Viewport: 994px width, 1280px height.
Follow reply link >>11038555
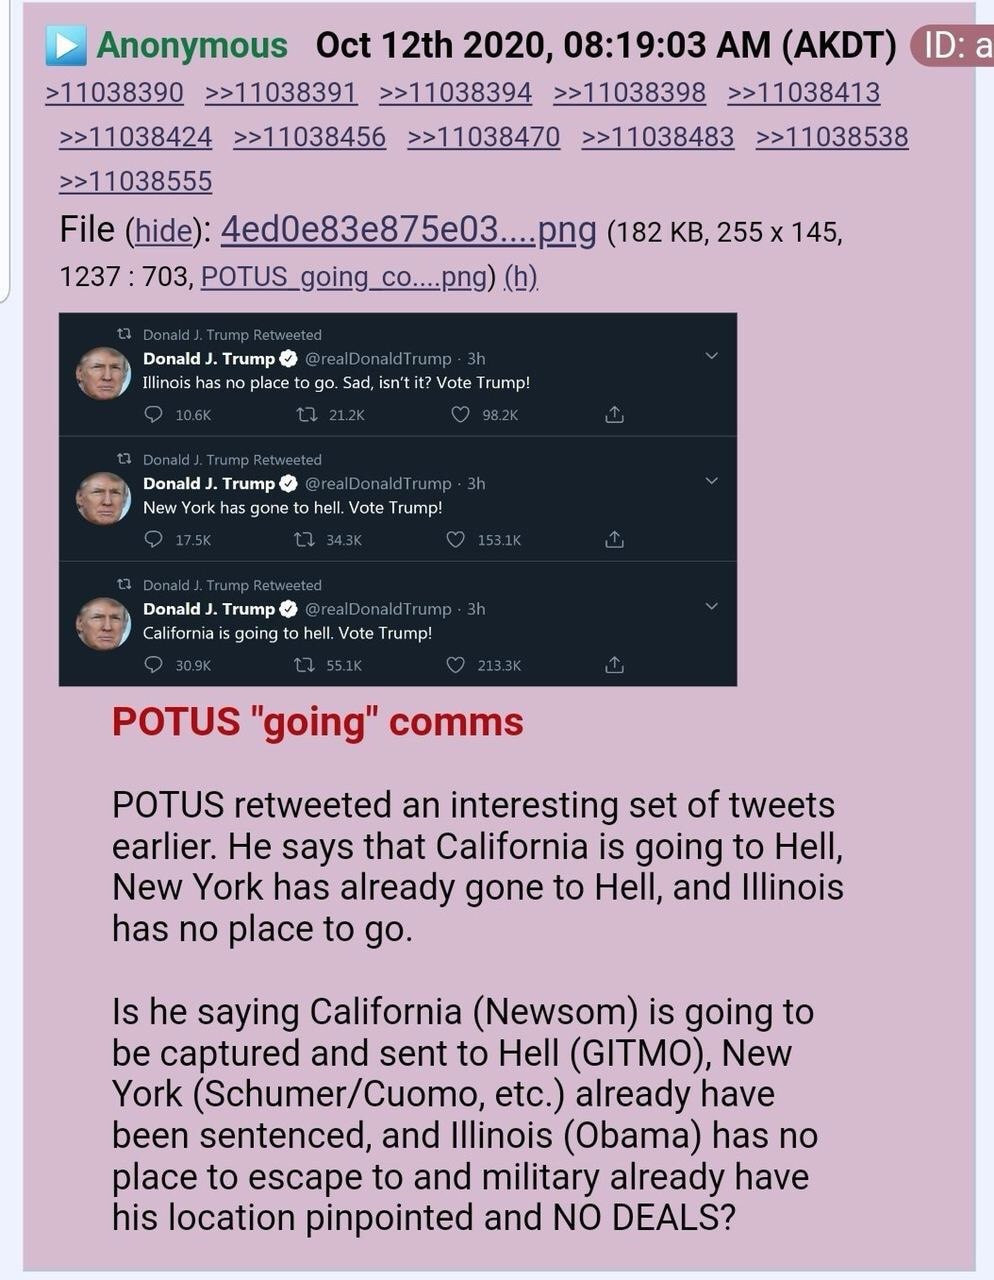tap(136, 181)
